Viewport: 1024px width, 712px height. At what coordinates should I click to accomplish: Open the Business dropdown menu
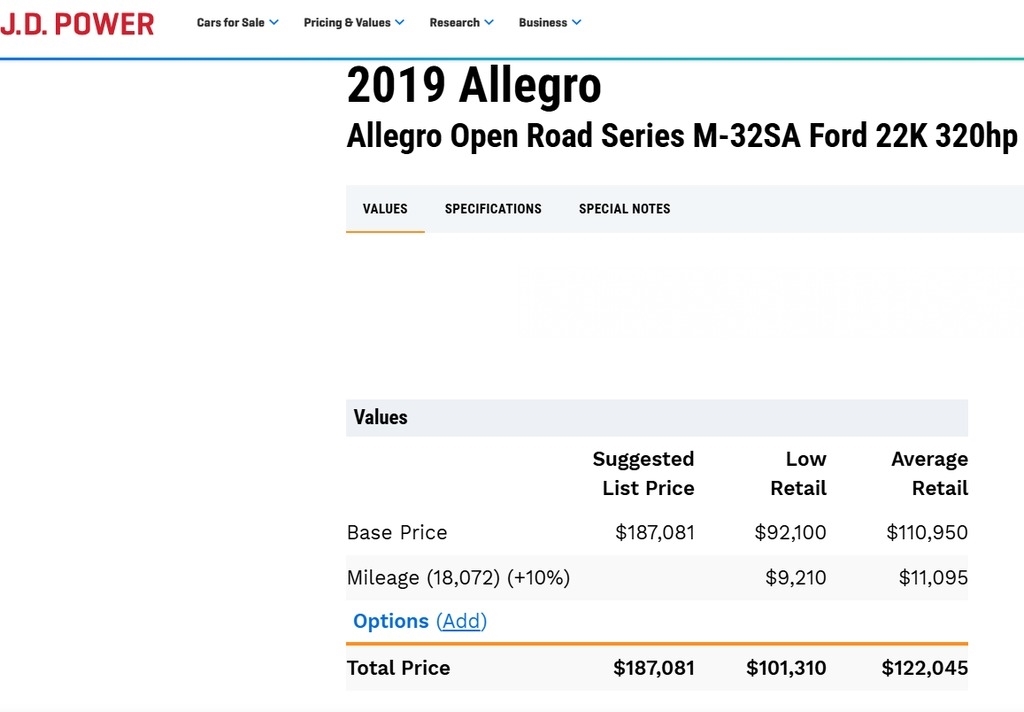tap(549, 23)
